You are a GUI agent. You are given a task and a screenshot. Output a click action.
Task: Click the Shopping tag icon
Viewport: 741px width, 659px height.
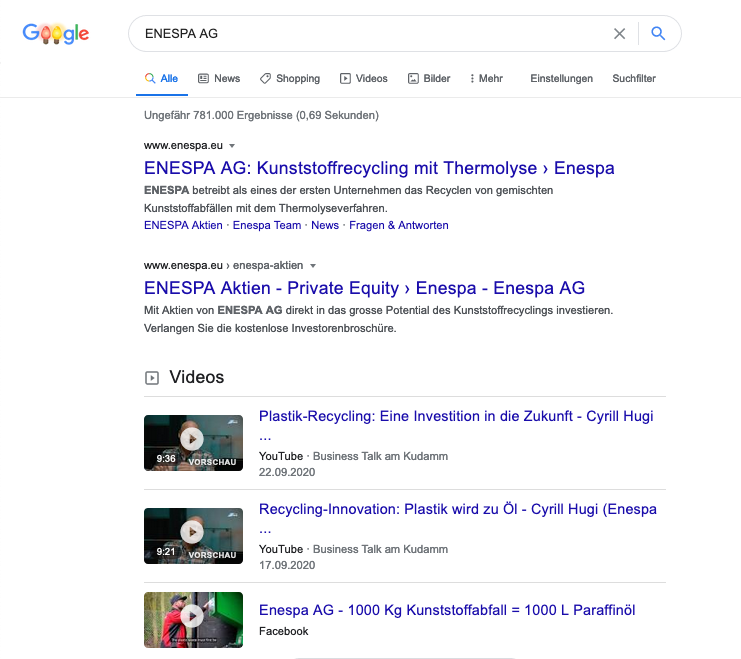click(x=265, y=78)
